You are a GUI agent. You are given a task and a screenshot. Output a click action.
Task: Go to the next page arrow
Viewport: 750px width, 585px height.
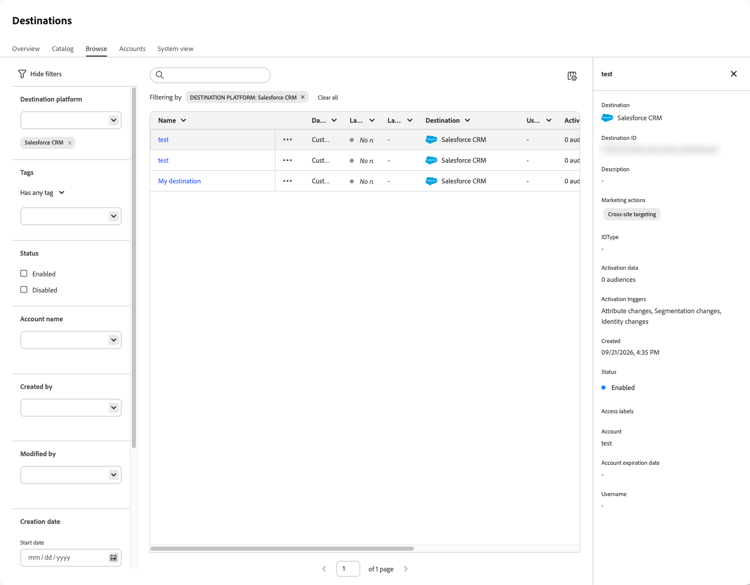point(406,569)
